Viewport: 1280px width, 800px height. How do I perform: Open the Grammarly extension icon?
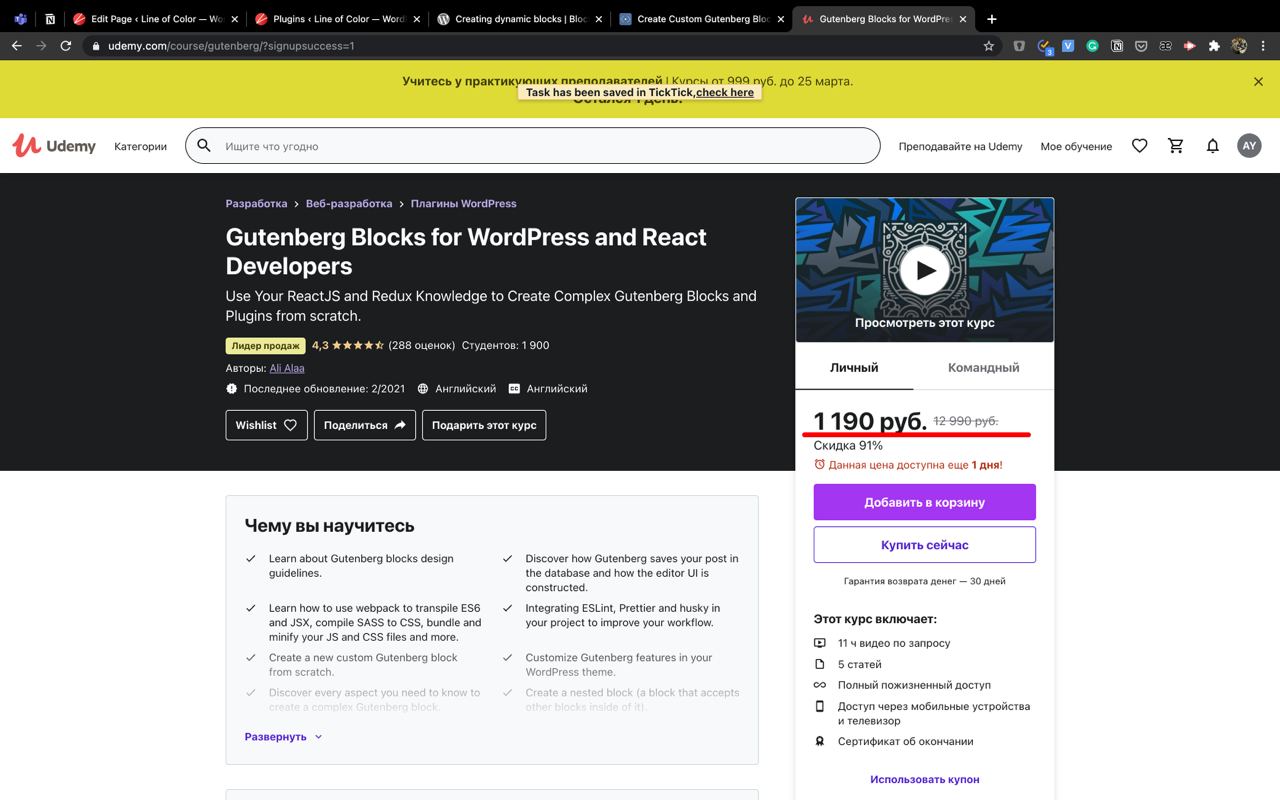[1092, 46]
